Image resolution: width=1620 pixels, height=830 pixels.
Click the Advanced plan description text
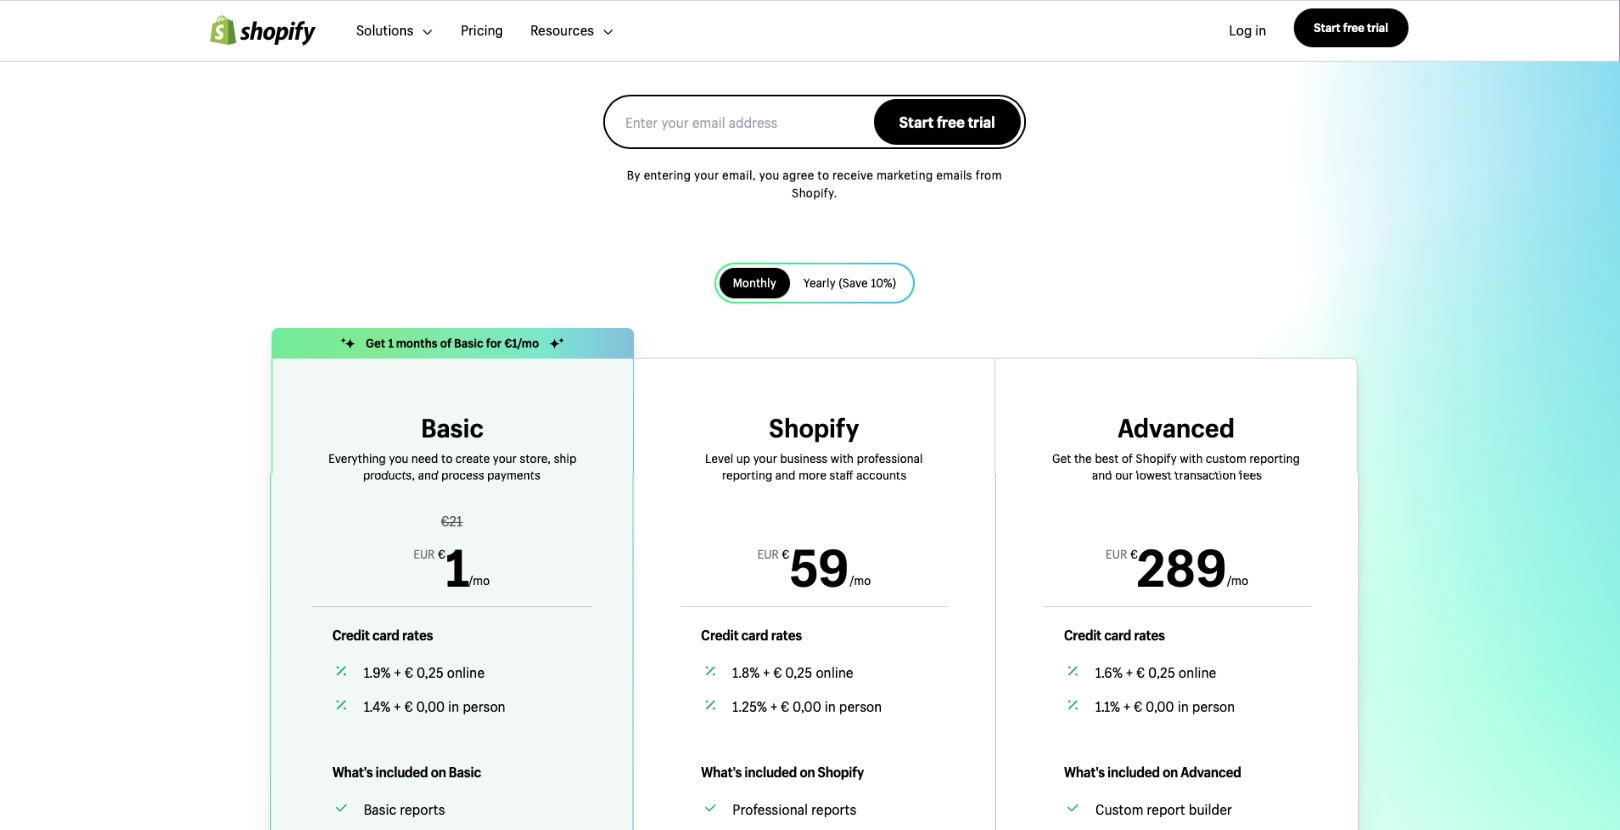[x=1176, y=467]
